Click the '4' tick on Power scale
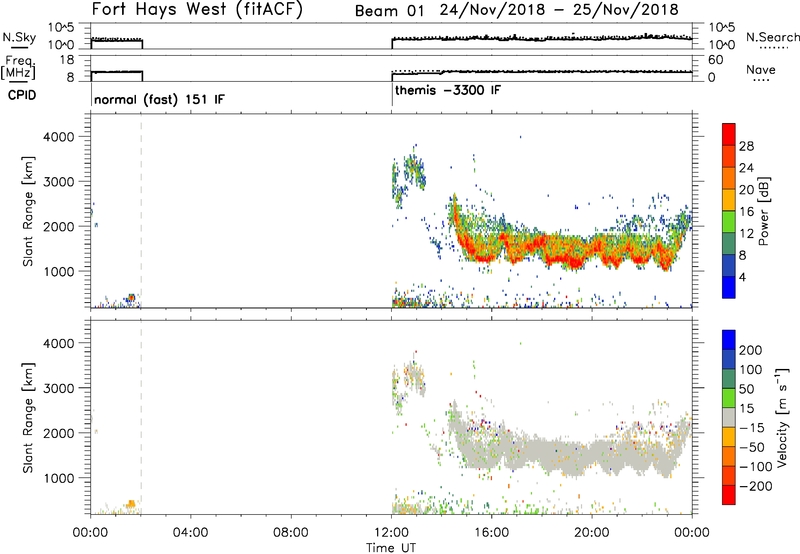800x554 pixels. click(x=742, y=277)
